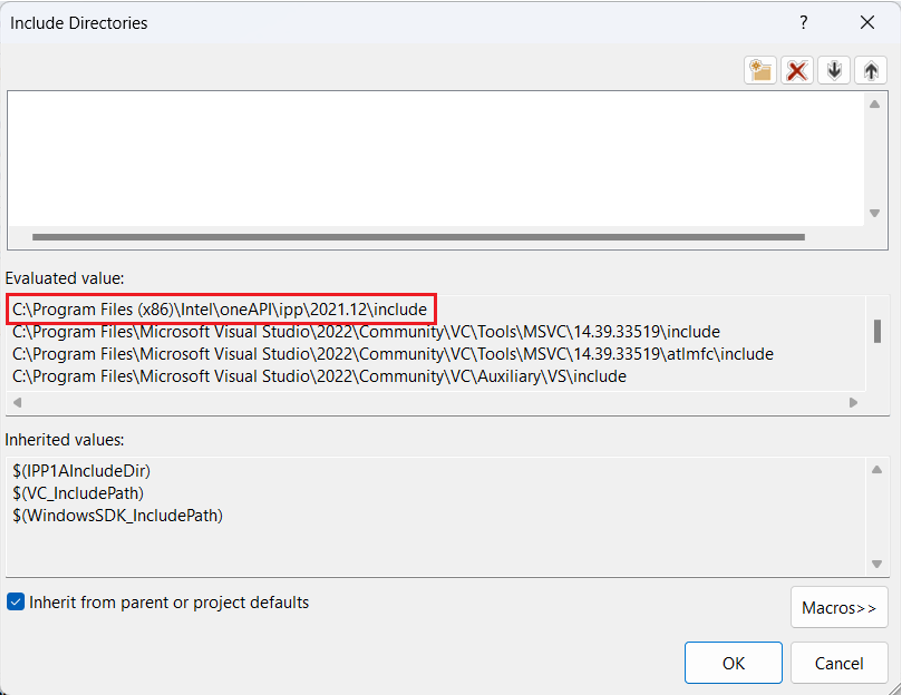Viewport: 901px width, 696px height.
Task: Move line up with arrow icon
Action: pos(871,70)
